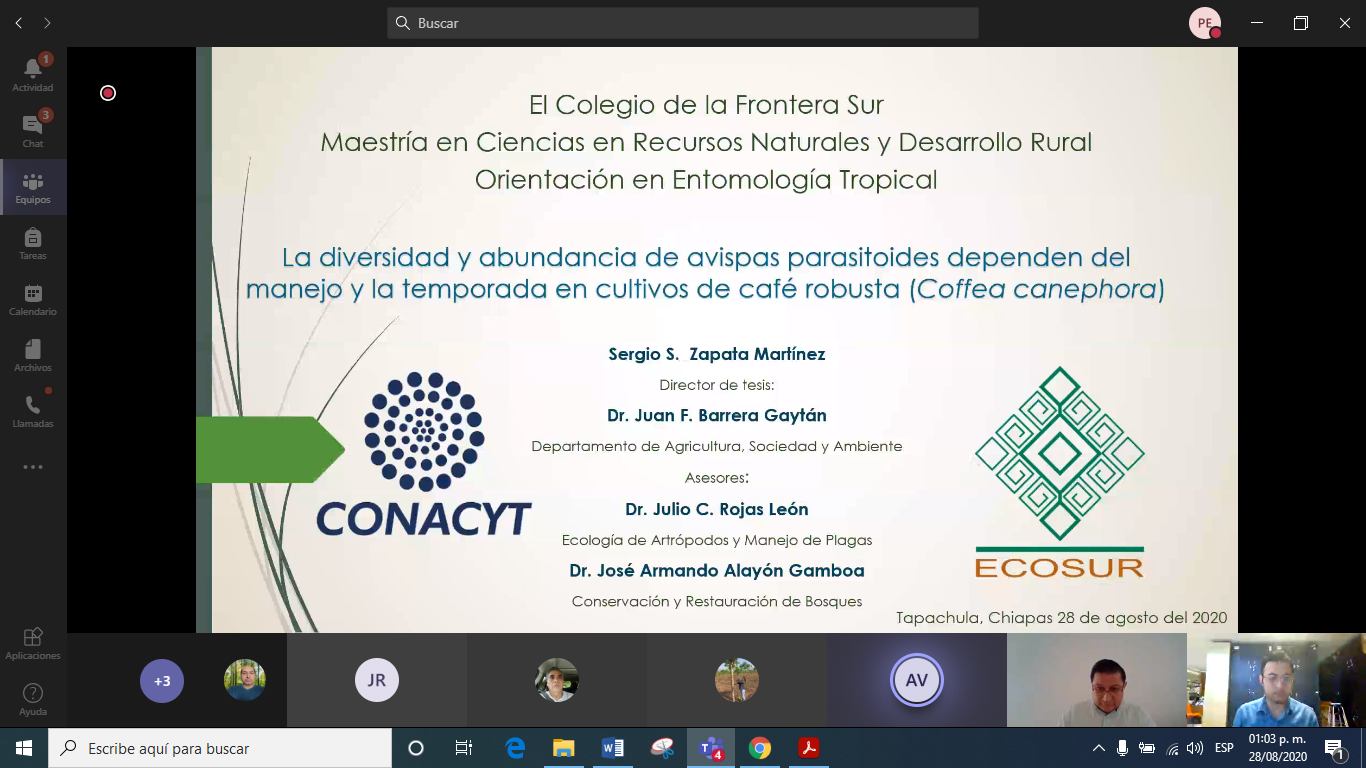Select the video of man in white shirt
The height and width of the screenshot is (768, 1366).
click(1097, 680)
